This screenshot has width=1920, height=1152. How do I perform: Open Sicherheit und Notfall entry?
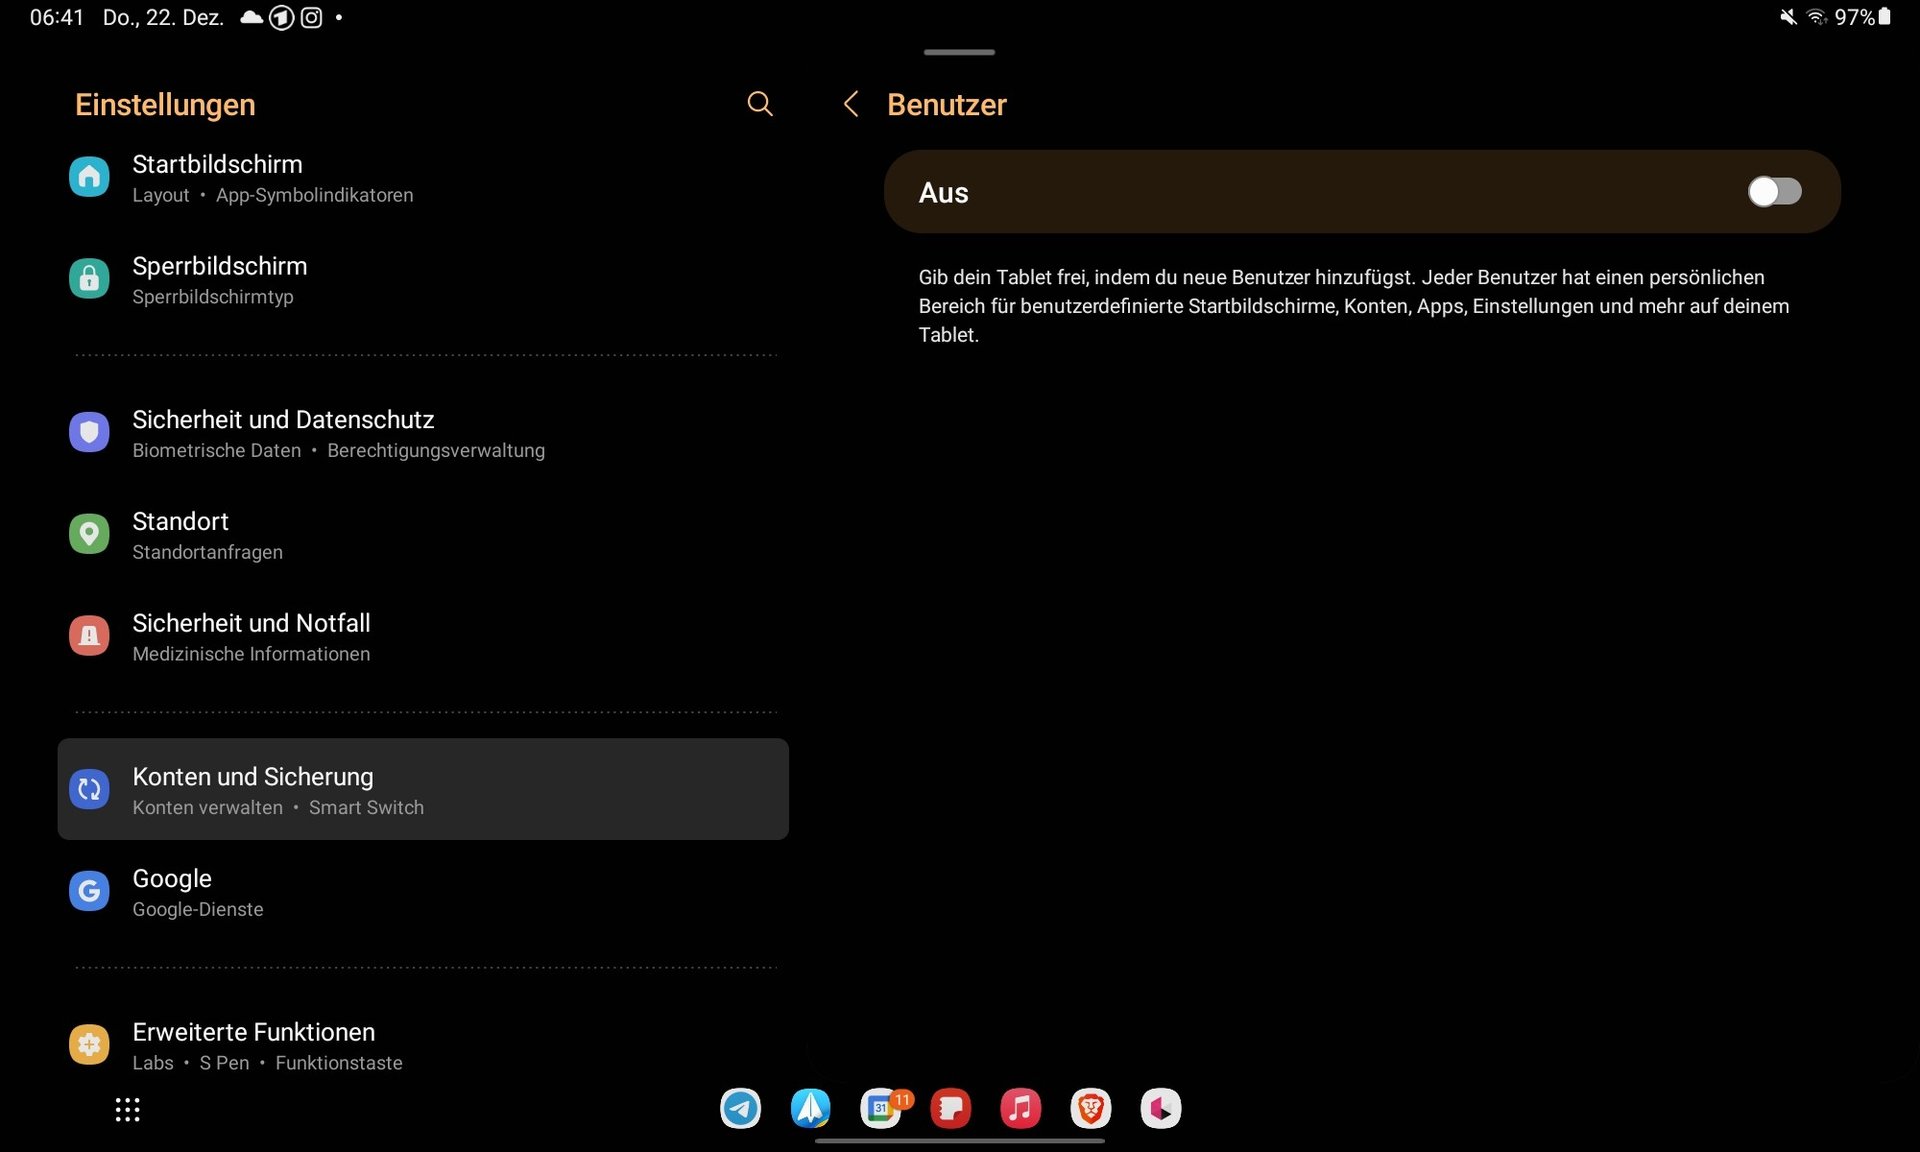pos(251,636)
